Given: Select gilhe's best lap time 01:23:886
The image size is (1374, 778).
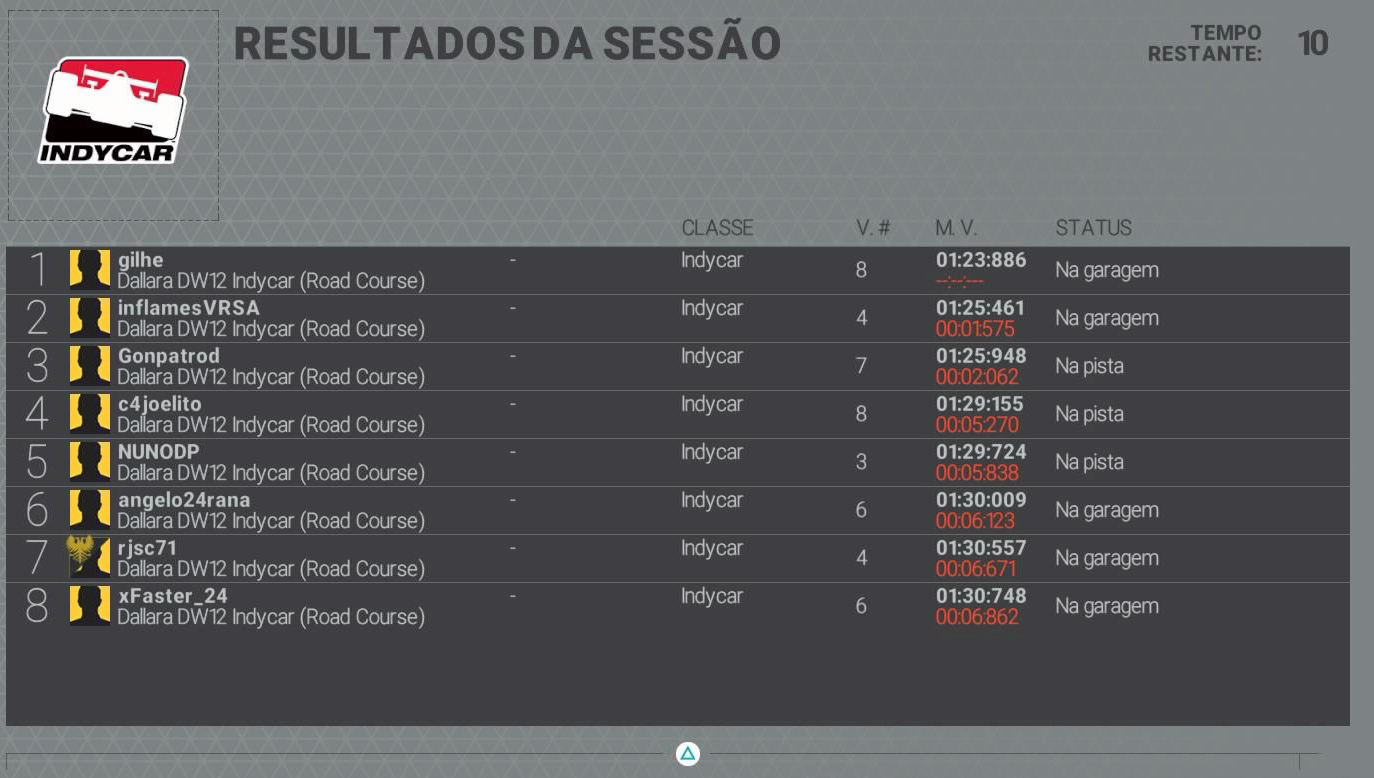Looking at the screenshot, I should tap(980, 260).
